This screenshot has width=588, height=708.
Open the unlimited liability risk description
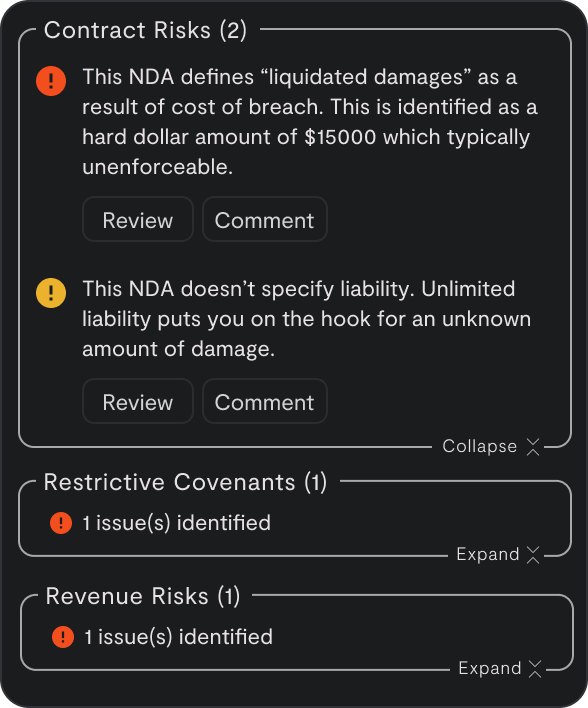pyautogui.click(x=307, y=319)
